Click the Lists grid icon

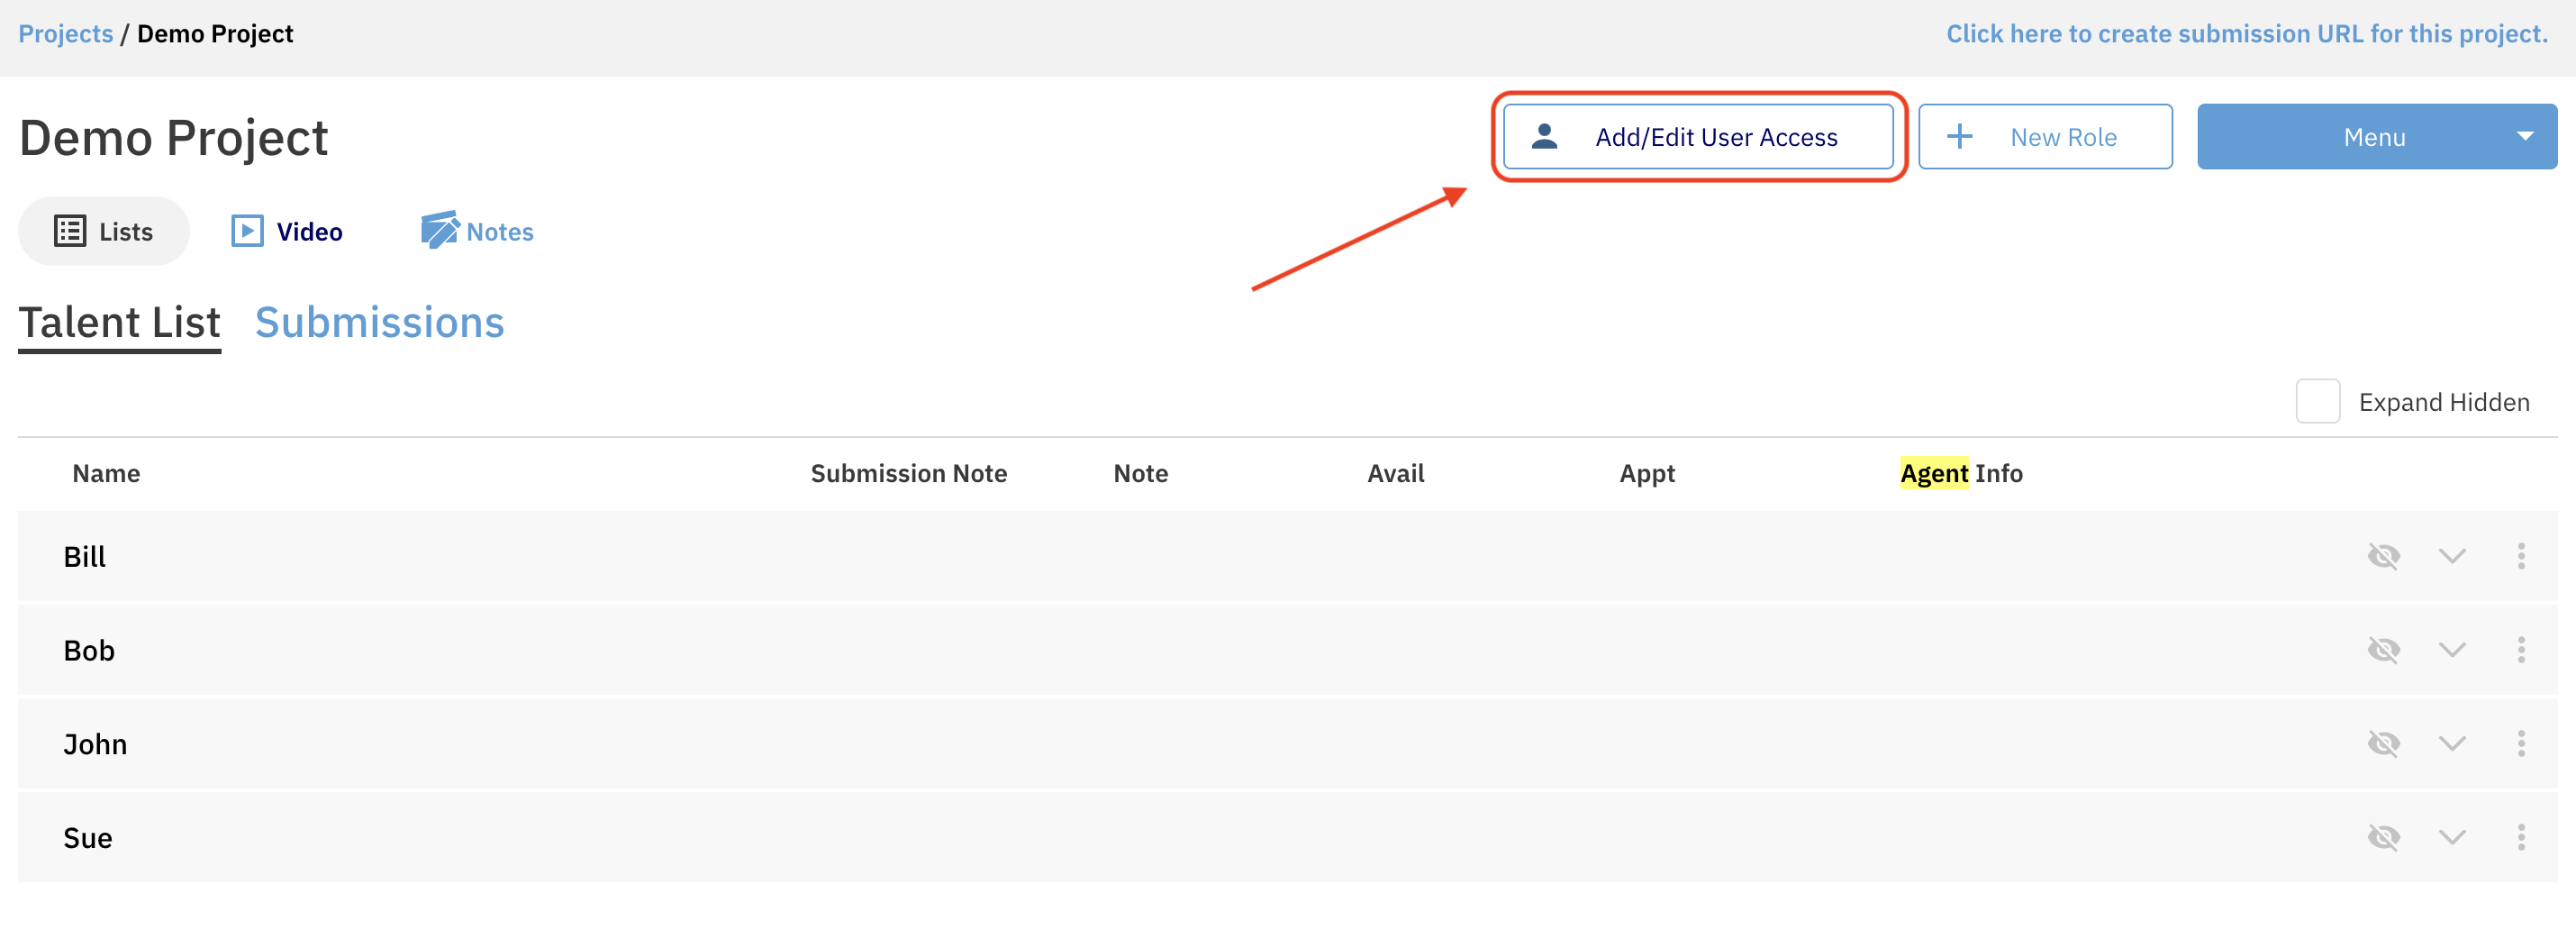coord(70,231)
